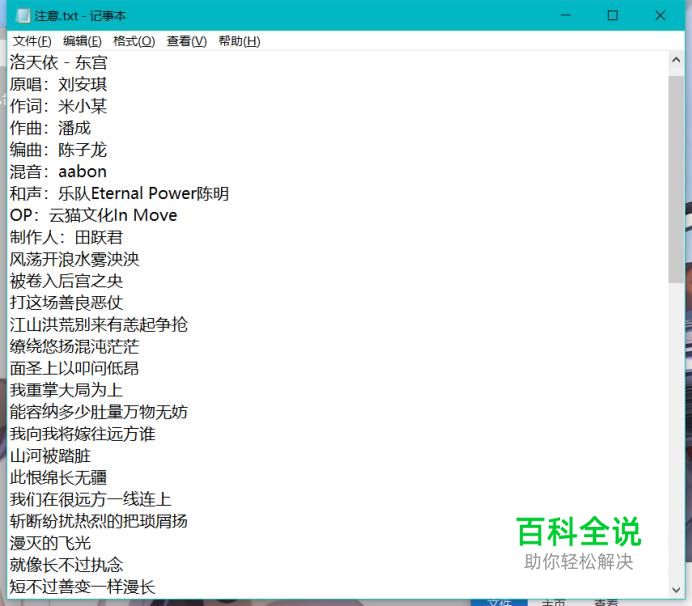Place cursor in line 洛天依 - 东宫
Image resolution: width=692 pixels, height=606 pixels.
(x=58, y=63)
